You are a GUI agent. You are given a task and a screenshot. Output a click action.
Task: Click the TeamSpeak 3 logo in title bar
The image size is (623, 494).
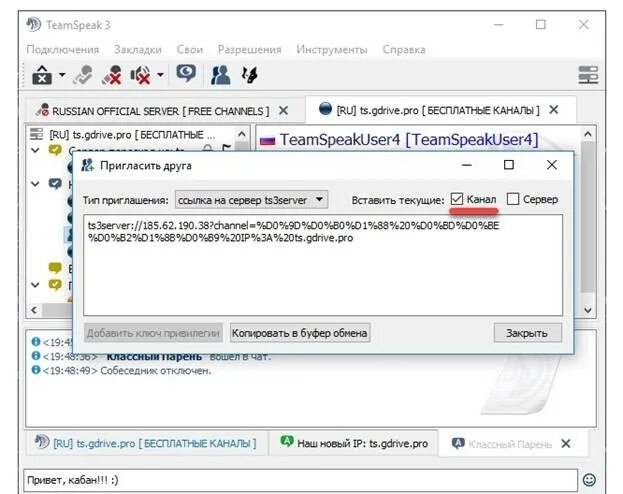click(x=34, y=24)
